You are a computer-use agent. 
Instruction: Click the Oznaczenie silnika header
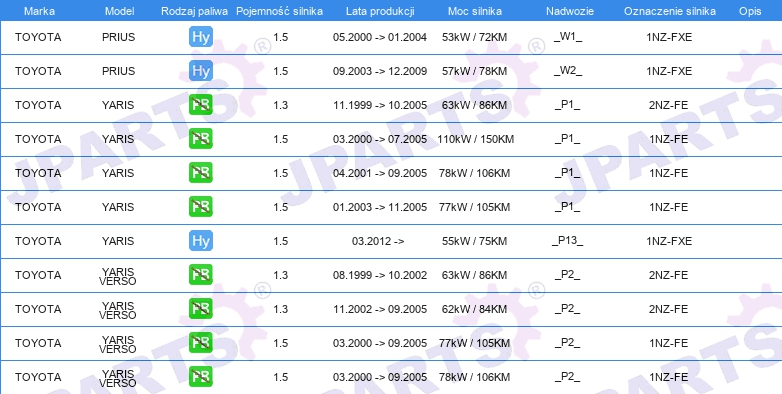click(x=670, y=11)
